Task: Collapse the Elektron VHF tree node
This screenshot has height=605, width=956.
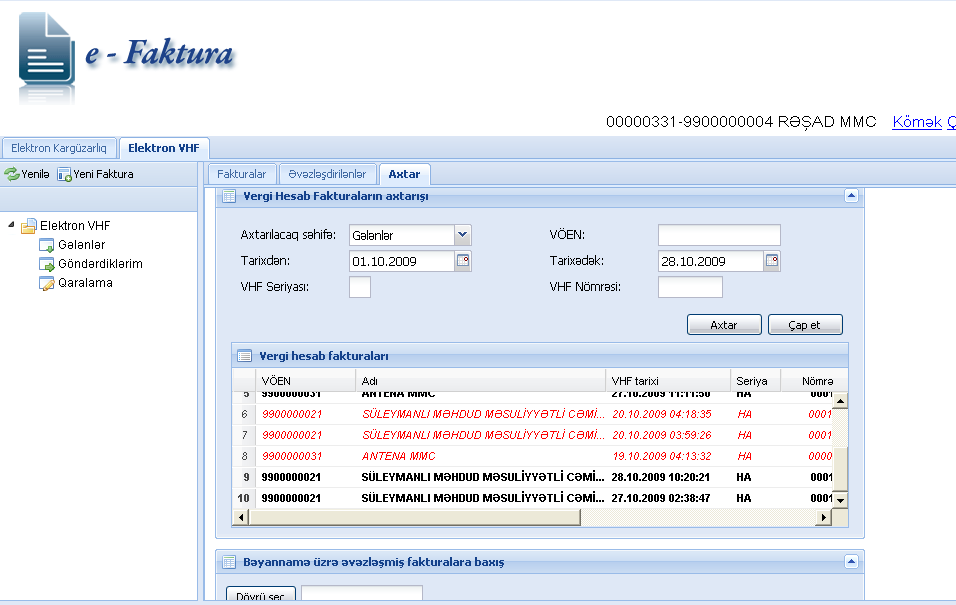Action: click(x=11, y=225)
